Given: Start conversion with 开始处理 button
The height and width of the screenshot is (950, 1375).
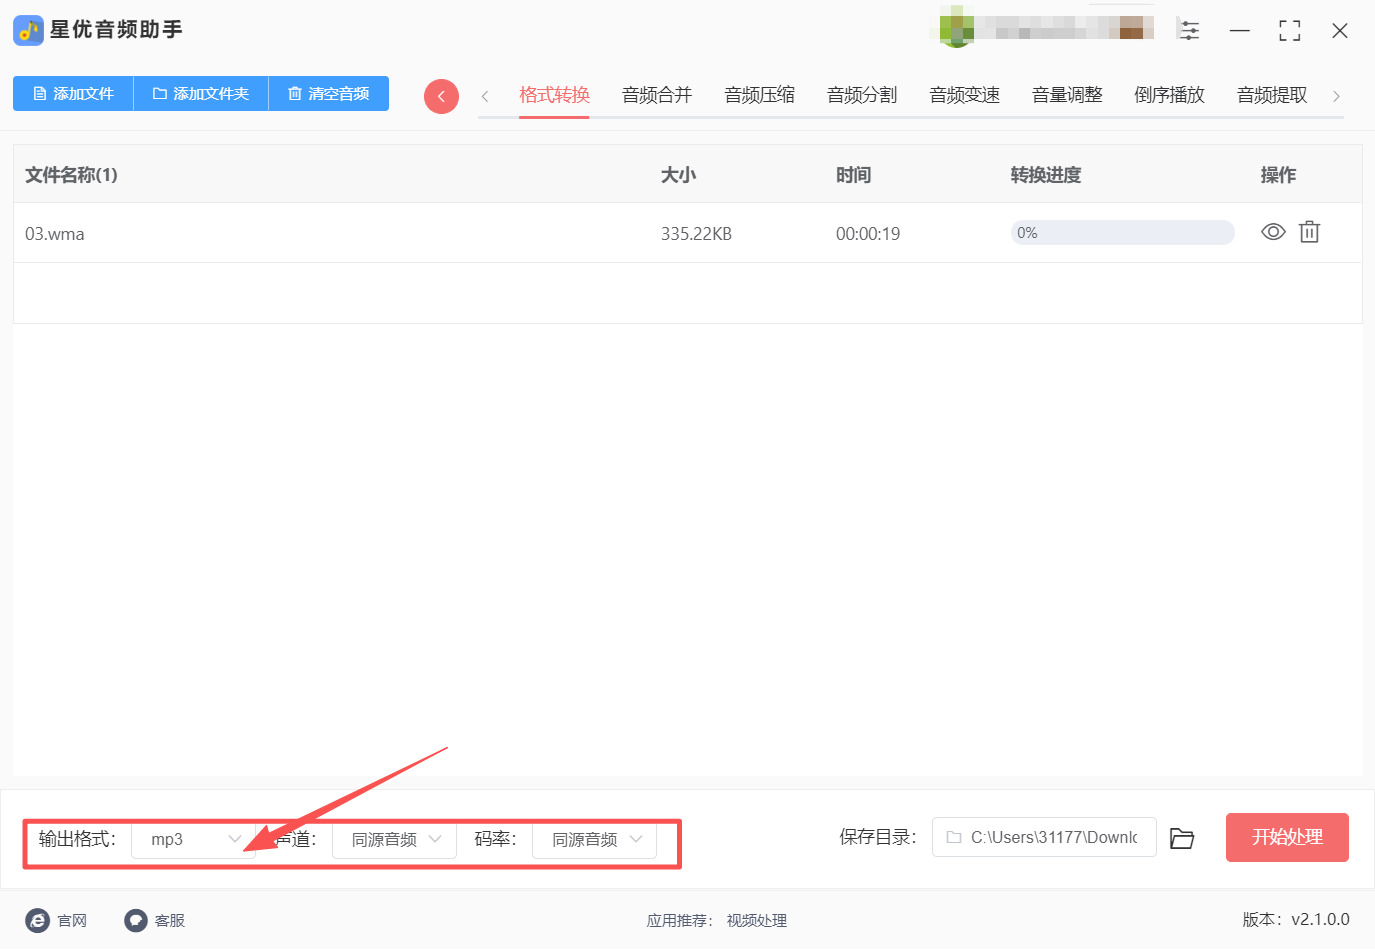Looking at the screenshot, I should point(1287,837).
